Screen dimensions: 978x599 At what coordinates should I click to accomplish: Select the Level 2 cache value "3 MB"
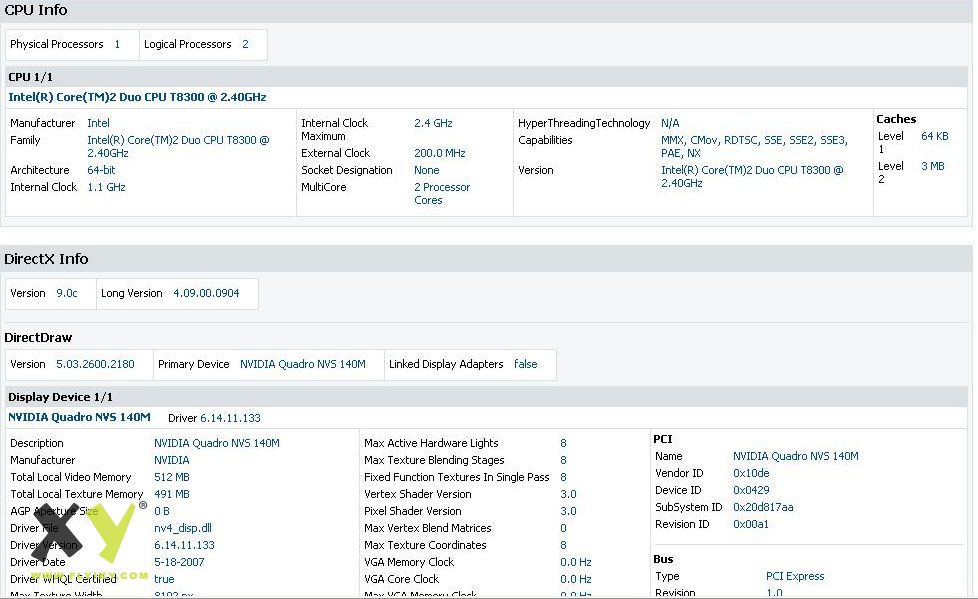pos(933,166)
